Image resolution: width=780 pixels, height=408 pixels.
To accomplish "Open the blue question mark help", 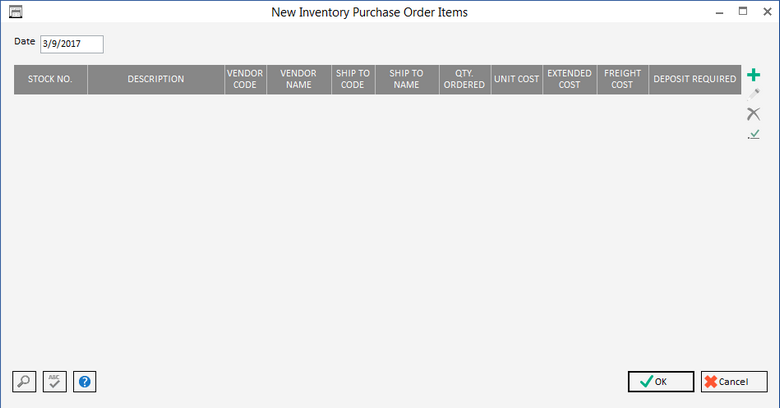I will [85, 382].
